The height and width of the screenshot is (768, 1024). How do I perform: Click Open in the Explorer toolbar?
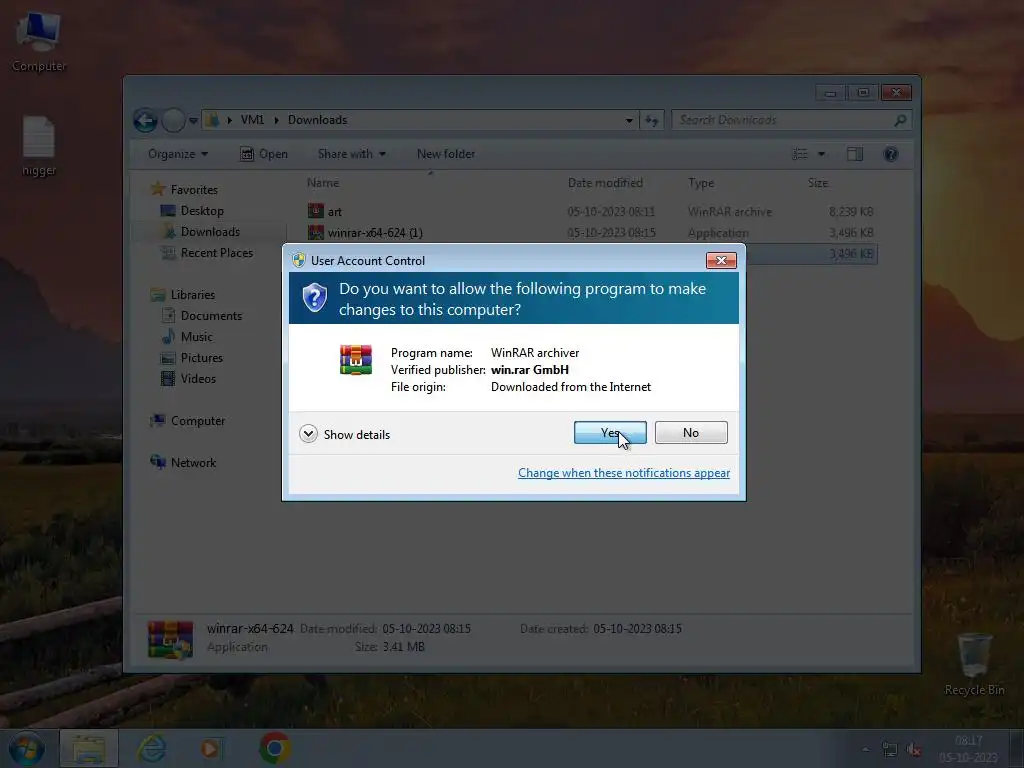(264, 154)
